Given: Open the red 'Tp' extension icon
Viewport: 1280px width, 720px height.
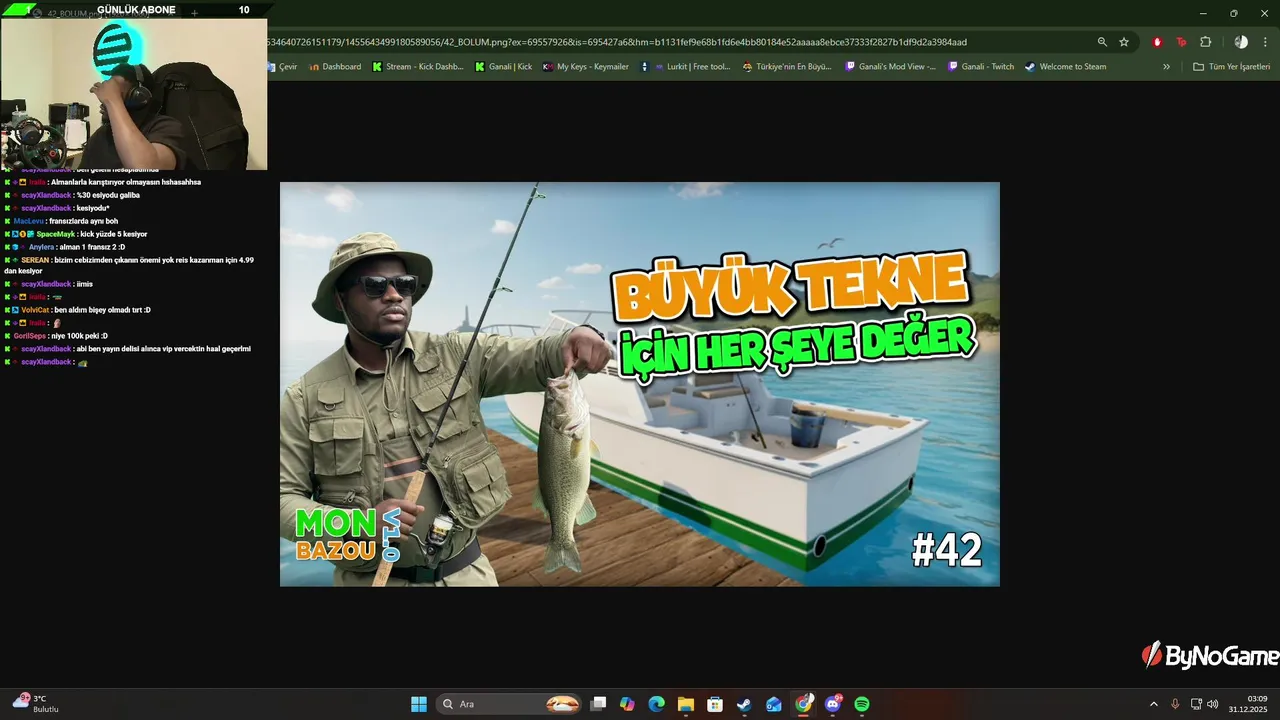Looking at the screenshot, I should pyautogui.click(x=1181, y=42).
